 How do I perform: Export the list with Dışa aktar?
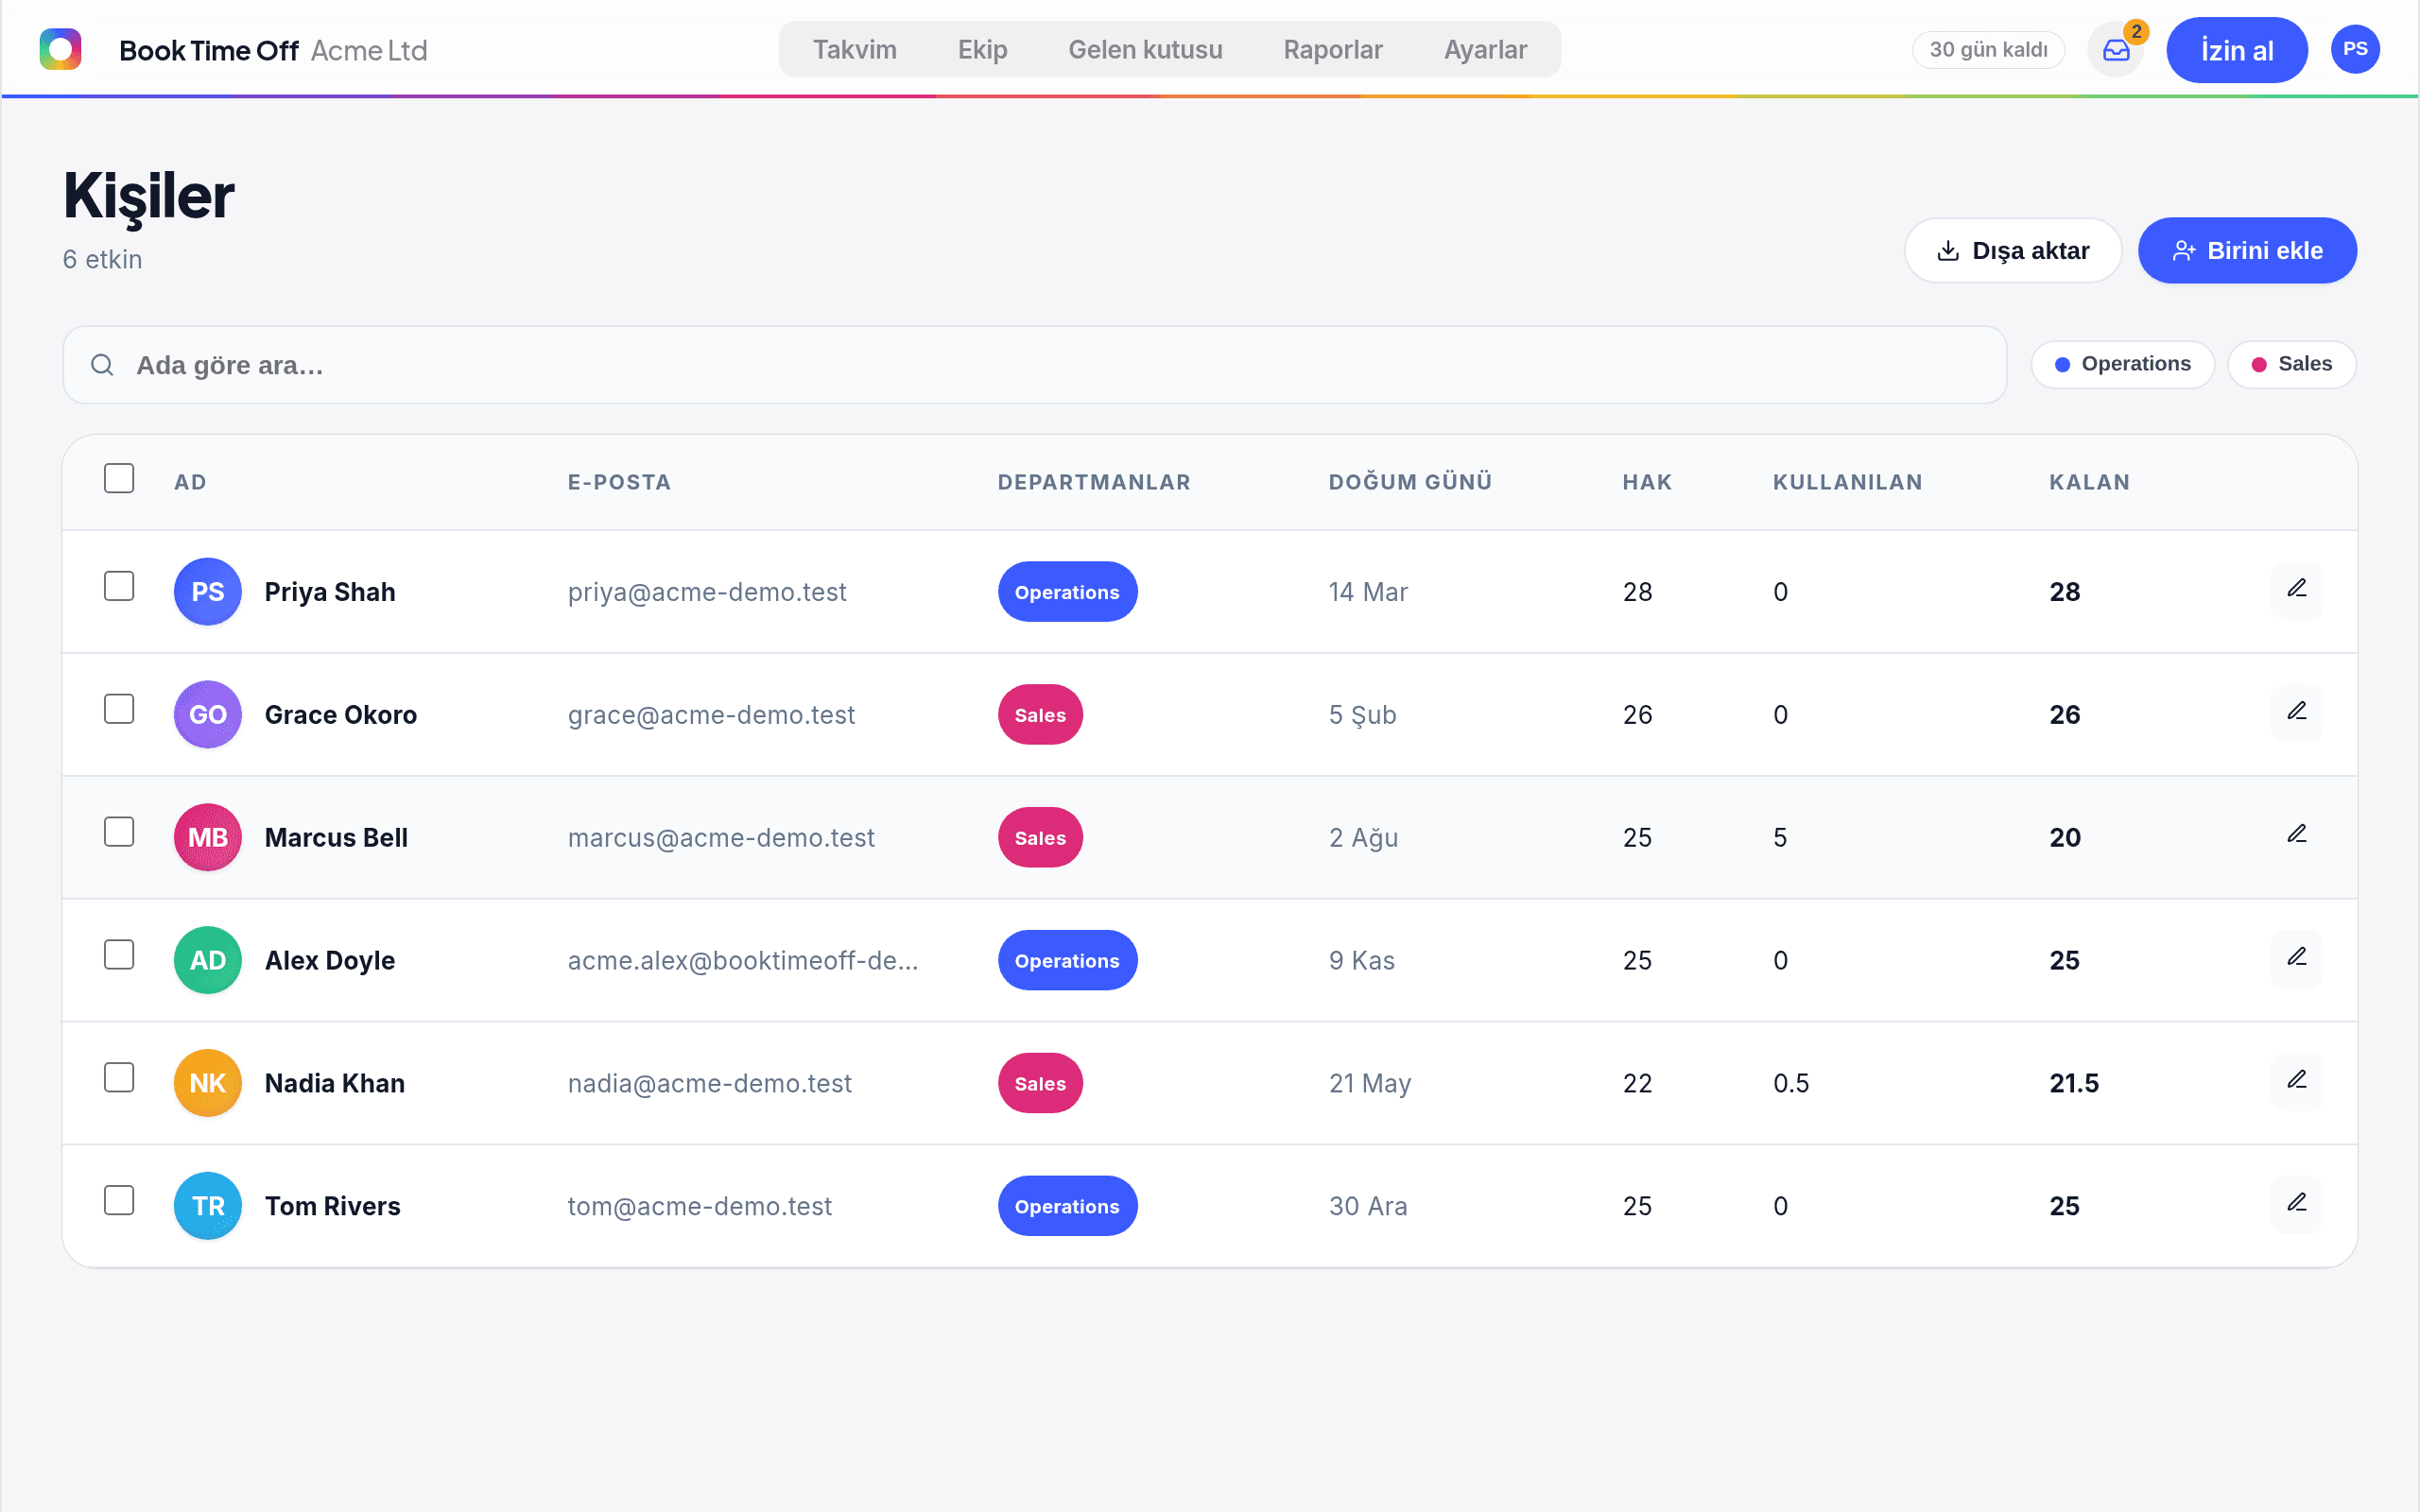(x=2012, y=251)
